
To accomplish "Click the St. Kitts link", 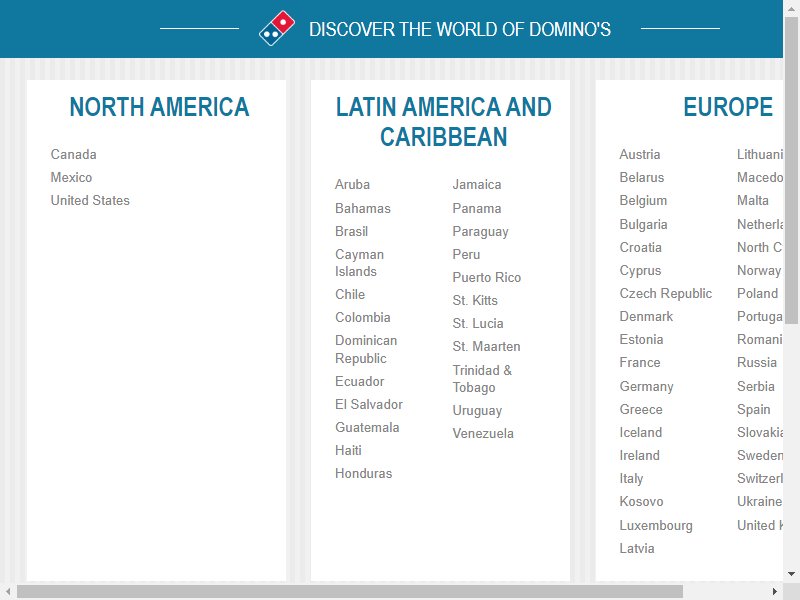I will coord(475,300).
